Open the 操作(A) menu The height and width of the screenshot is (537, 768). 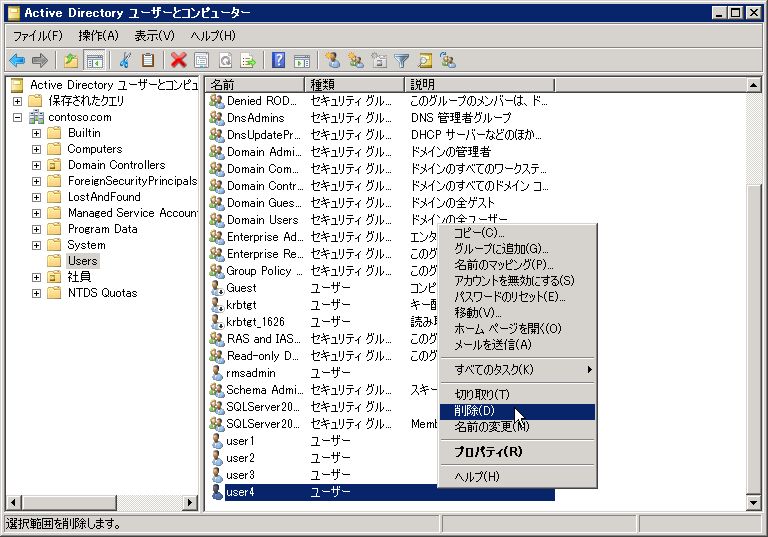[x=98, y=36]
